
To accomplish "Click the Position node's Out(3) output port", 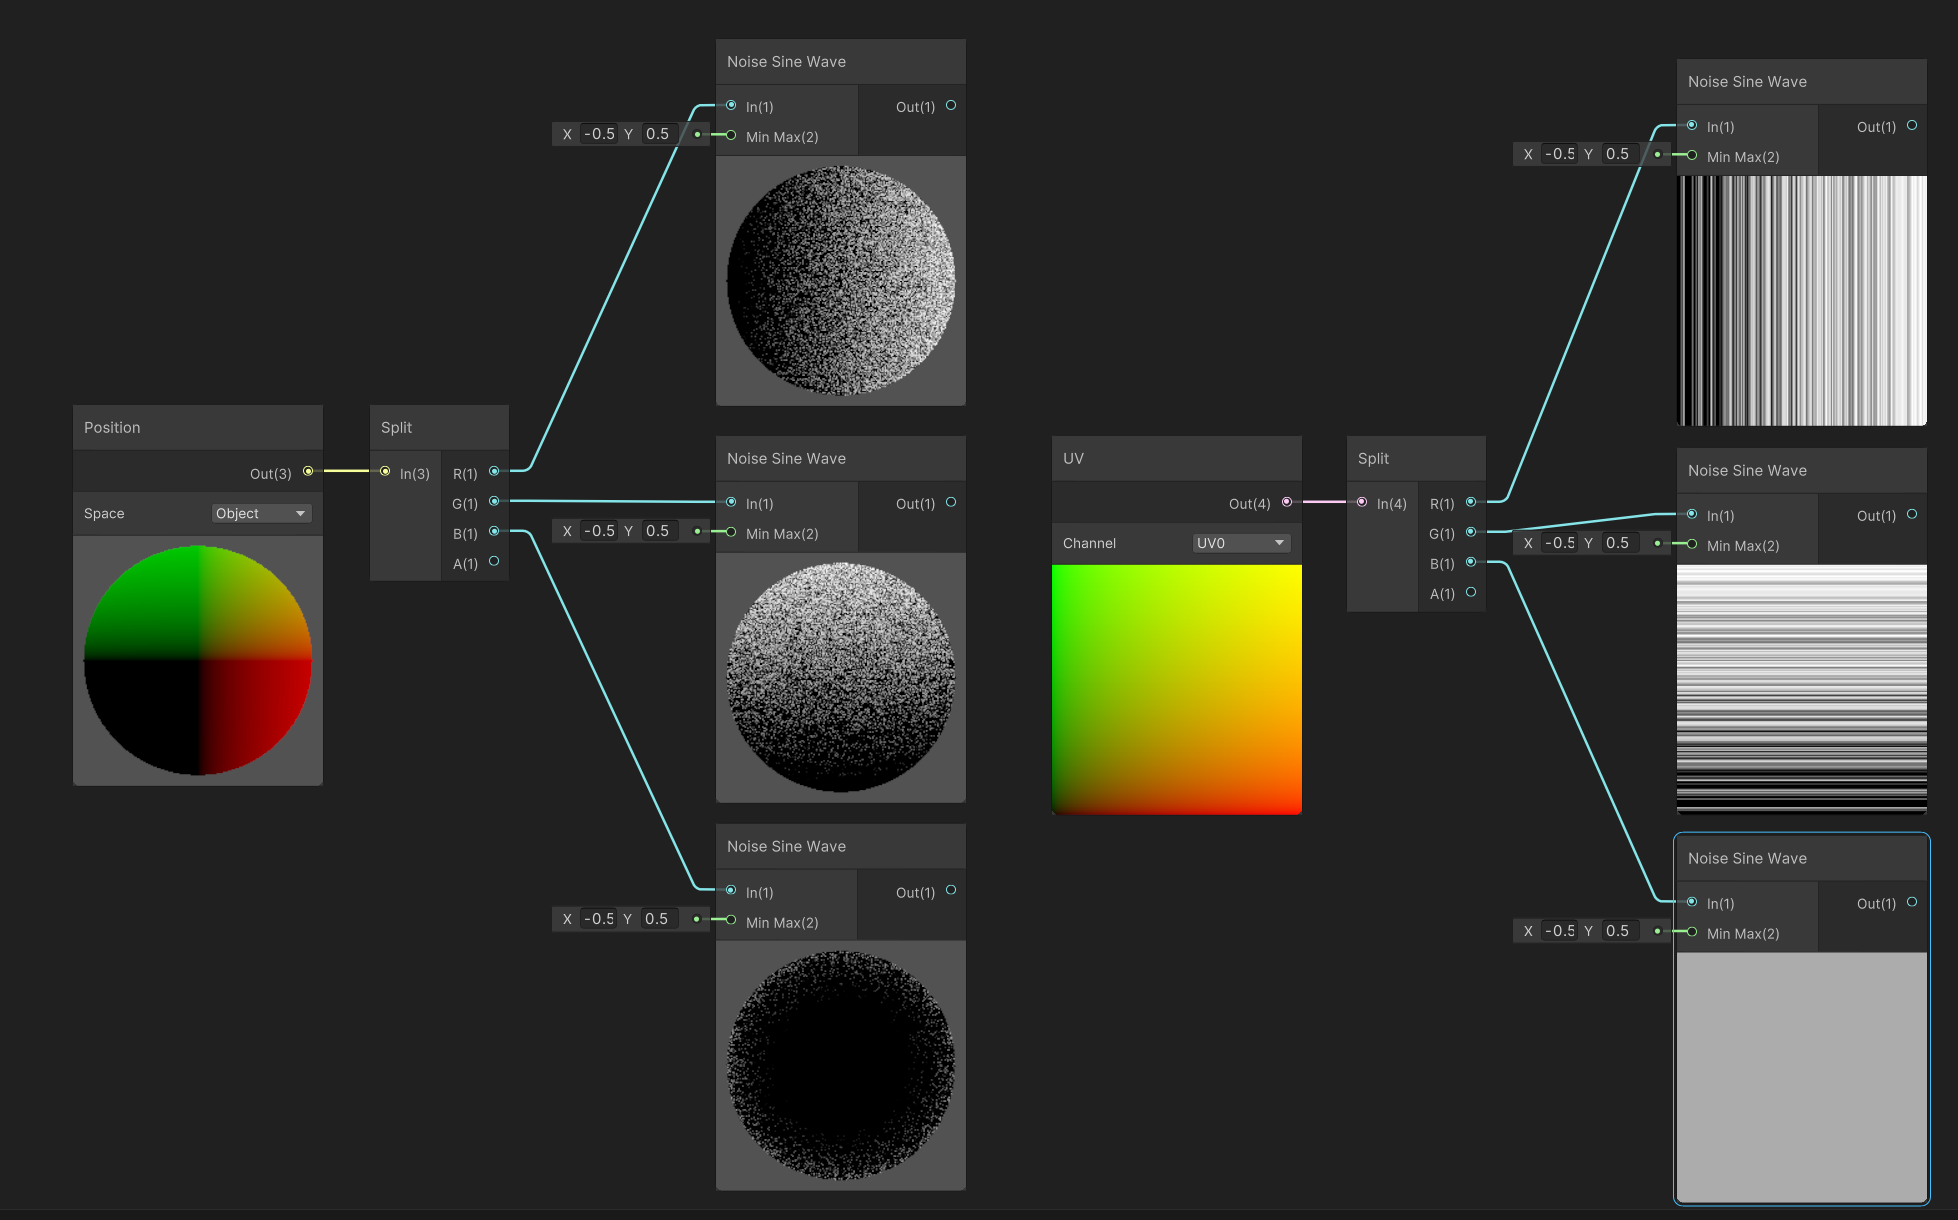I will [x=308, y=471].
